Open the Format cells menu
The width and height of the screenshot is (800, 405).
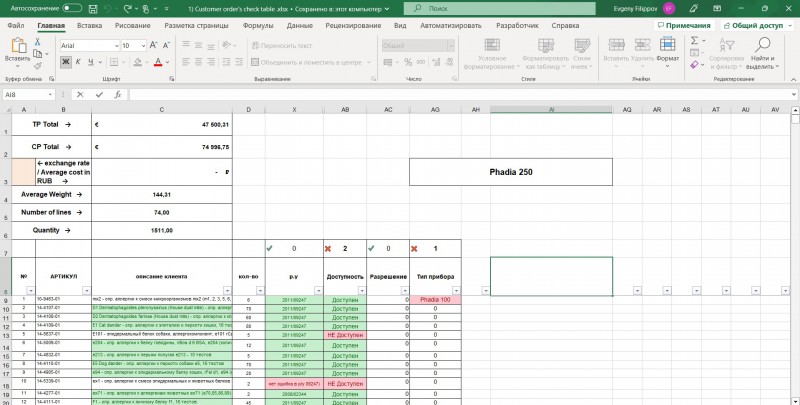(x=667, y=52)
